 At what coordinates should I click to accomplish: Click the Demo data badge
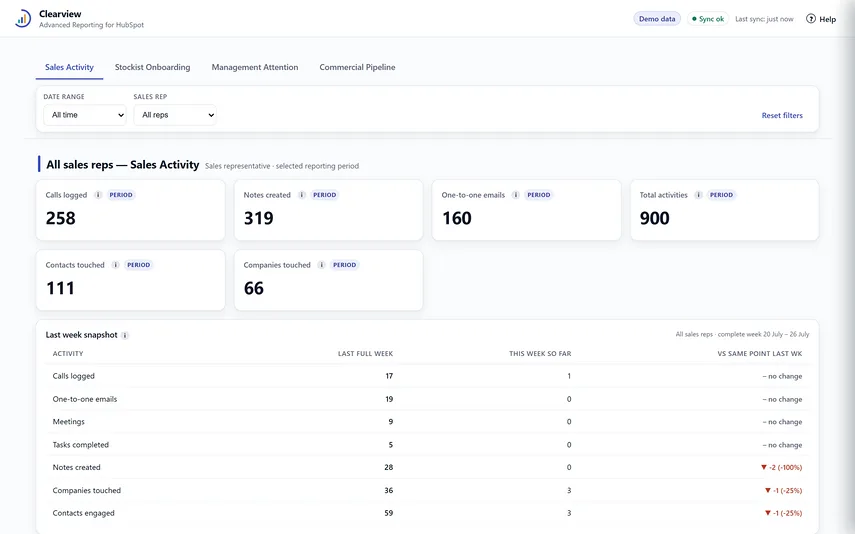[x=657, y=19]
